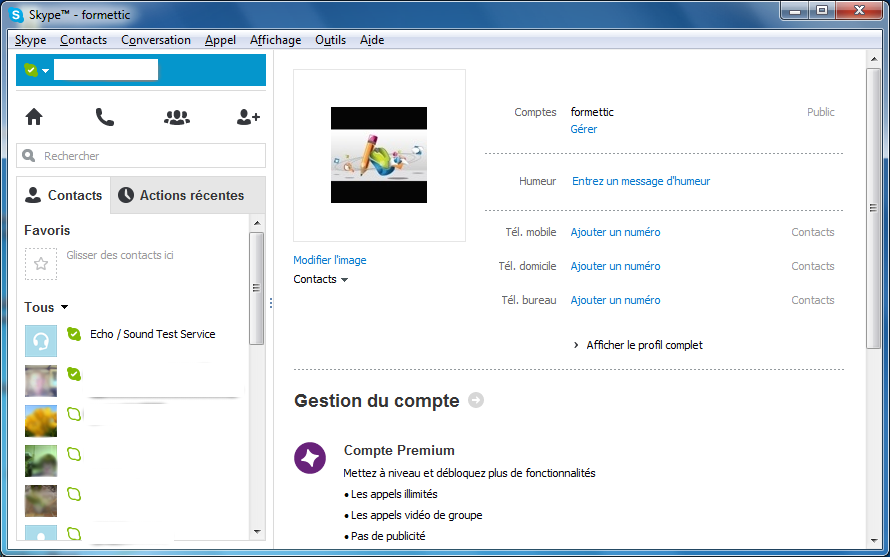Go to the Skype Home icon
The image size is (890, 557).
(x=34, y=116)
